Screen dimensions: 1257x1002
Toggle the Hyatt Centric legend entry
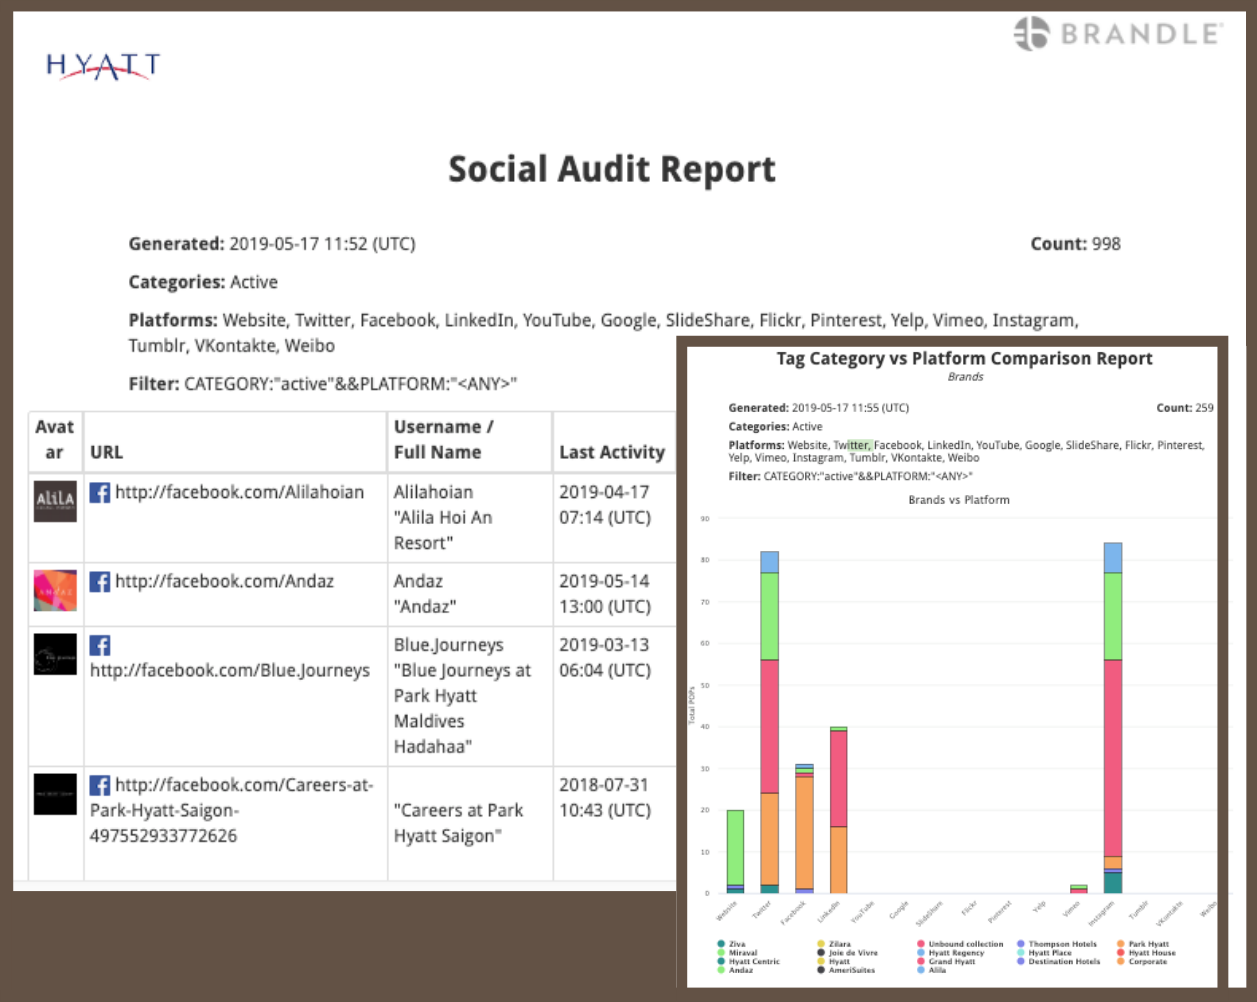(748, 962)
